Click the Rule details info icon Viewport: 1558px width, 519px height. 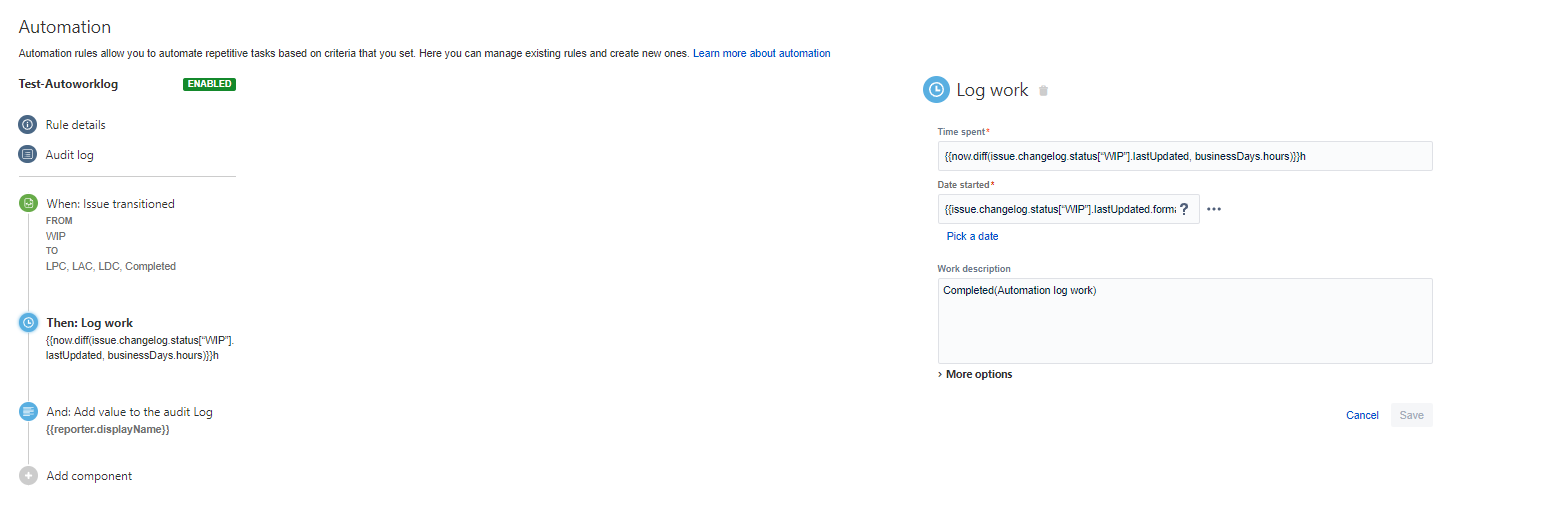(28, 125)
